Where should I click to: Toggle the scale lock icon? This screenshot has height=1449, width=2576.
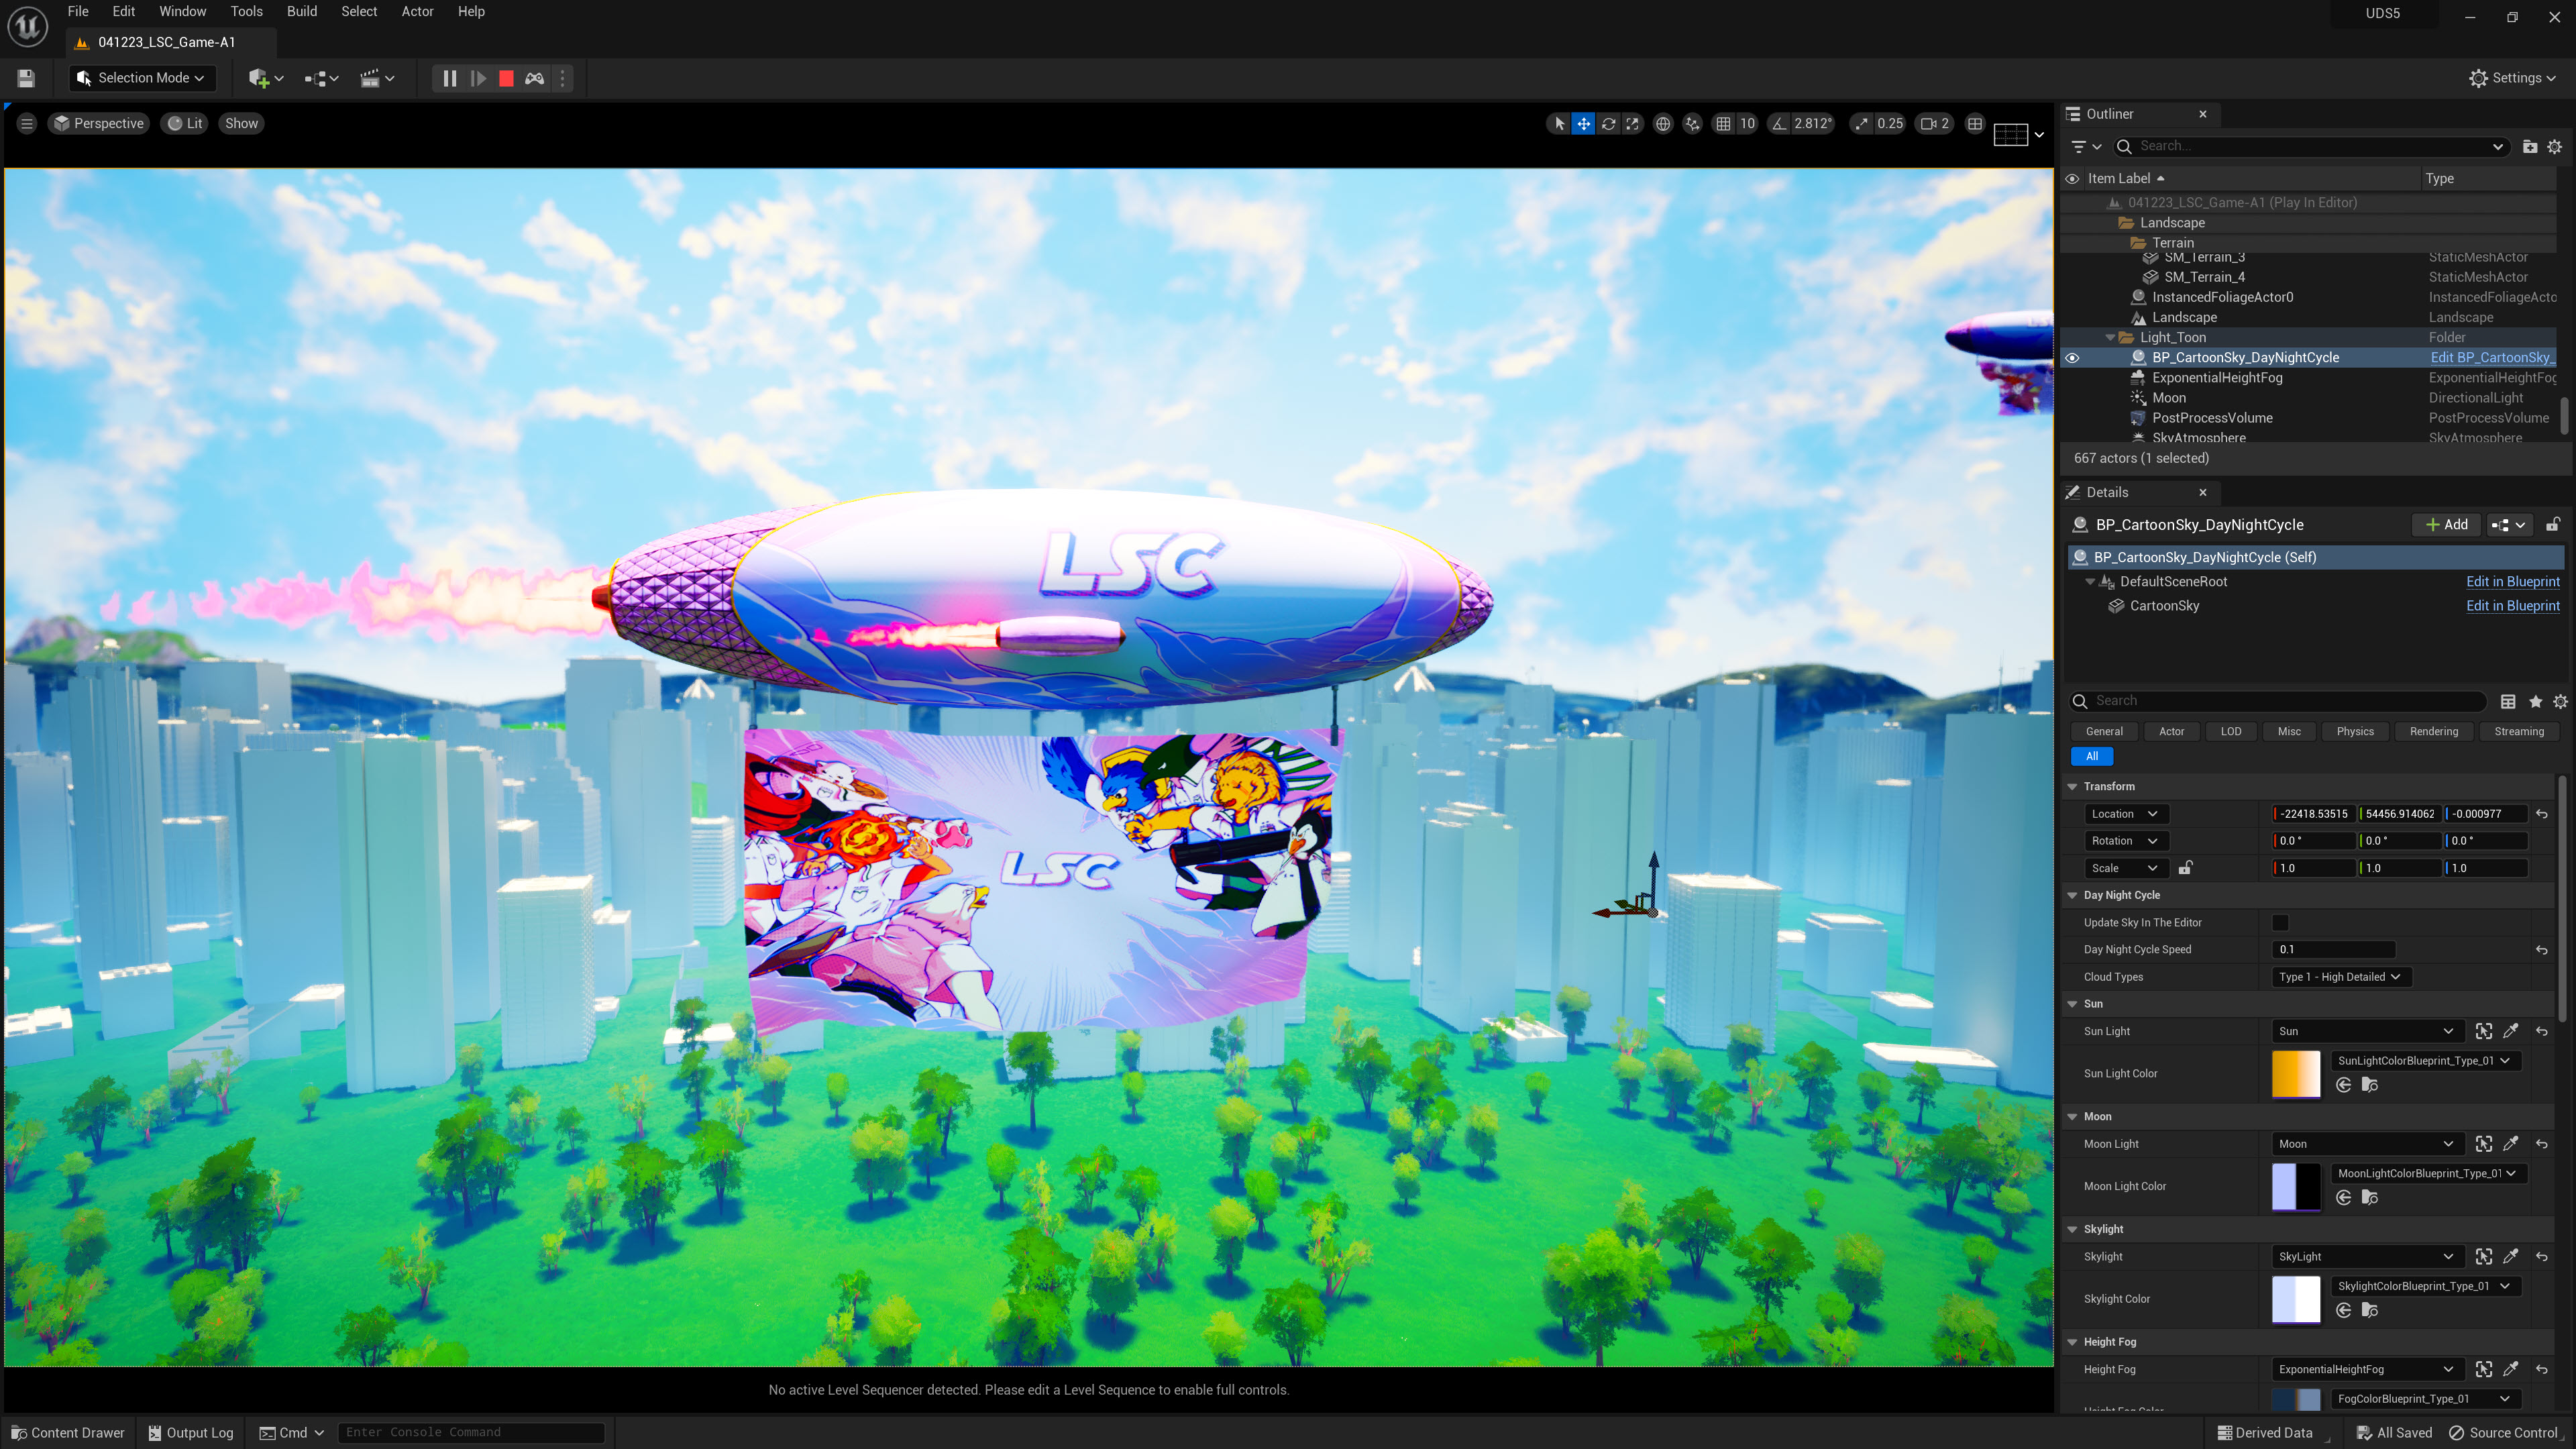(2185, 868)
